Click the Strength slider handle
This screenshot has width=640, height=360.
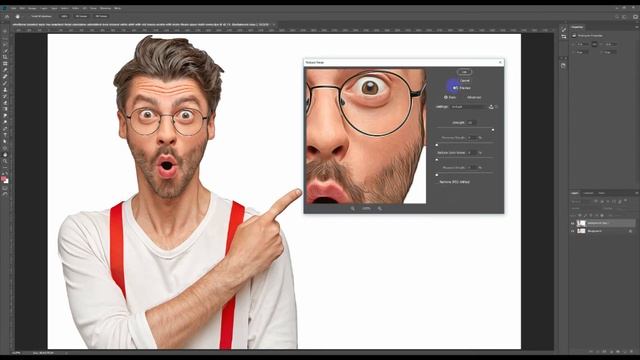[x=493, y=130]
